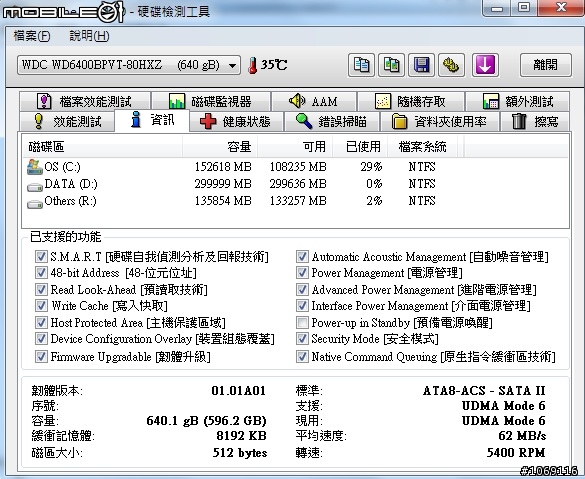Click capacity value 640.1 gB (596.2 GB)

(x=206, y=421)
